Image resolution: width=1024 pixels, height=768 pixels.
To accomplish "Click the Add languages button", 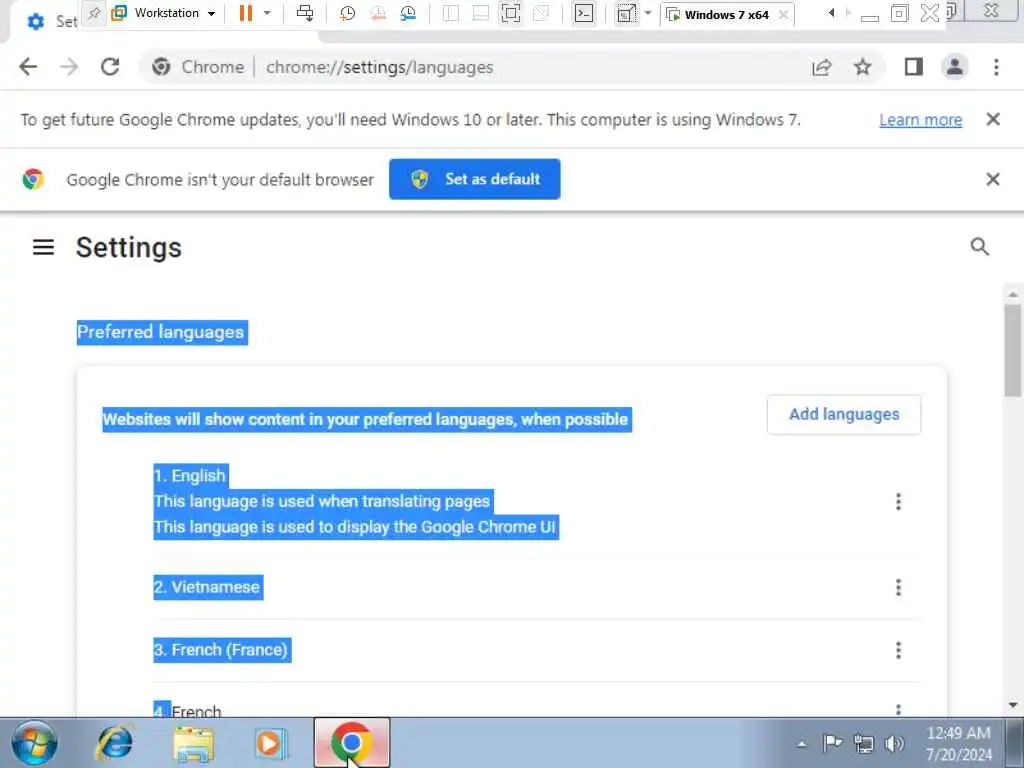I will pos(844,414).
